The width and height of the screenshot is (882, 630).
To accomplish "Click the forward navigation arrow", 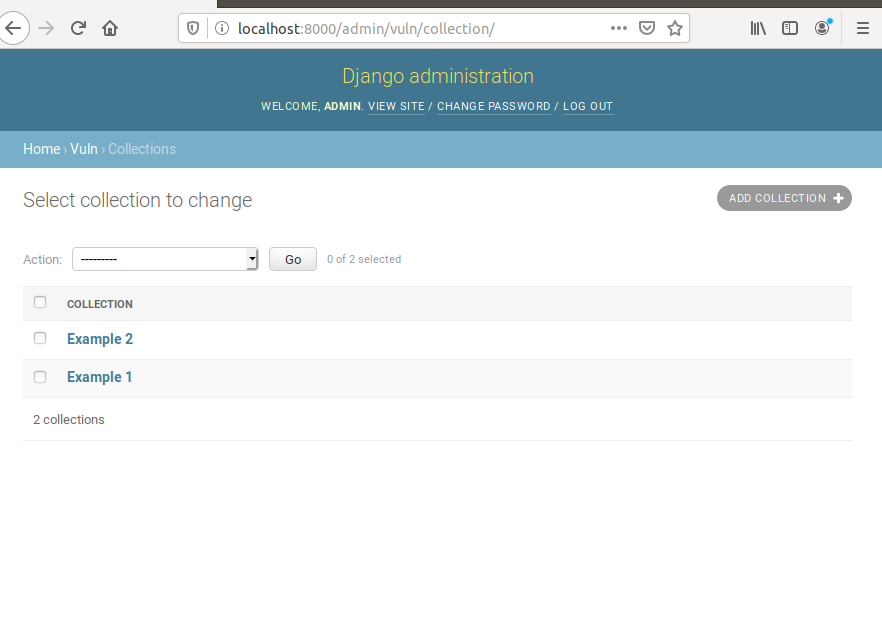I will [x=46, y=28].
